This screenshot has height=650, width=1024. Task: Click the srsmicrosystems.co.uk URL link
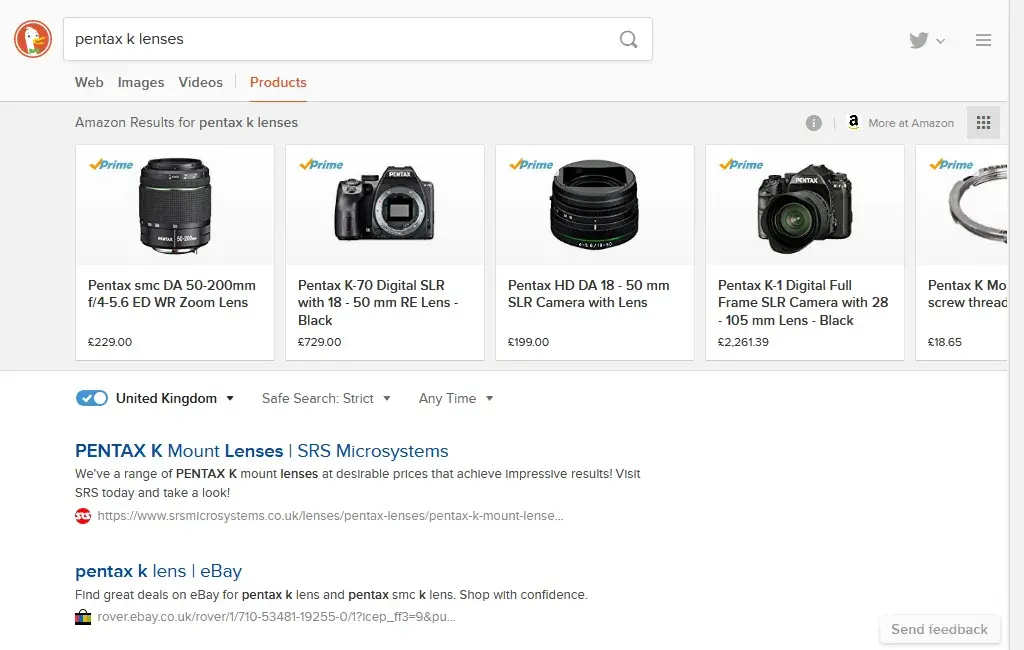tap(330, 515)
